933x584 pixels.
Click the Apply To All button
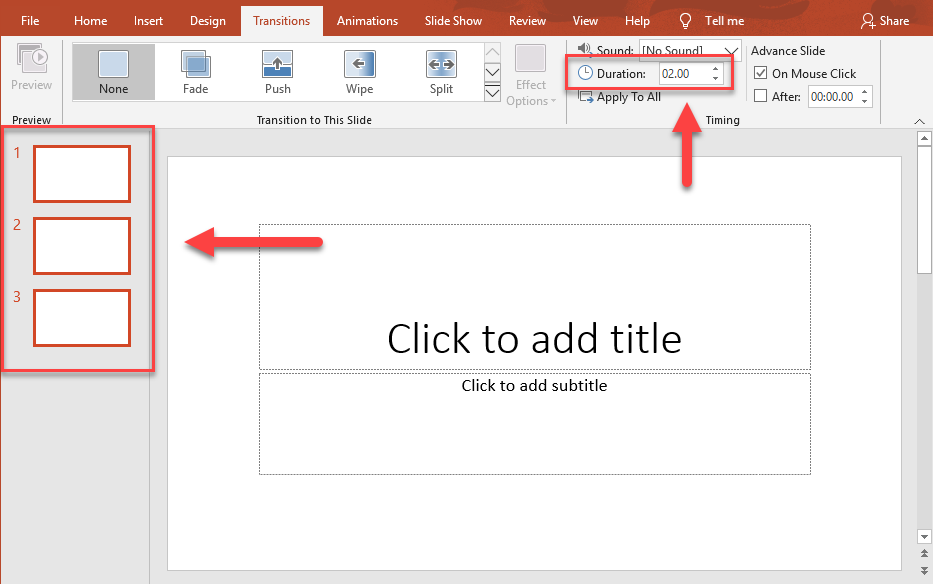coord(619,97)
